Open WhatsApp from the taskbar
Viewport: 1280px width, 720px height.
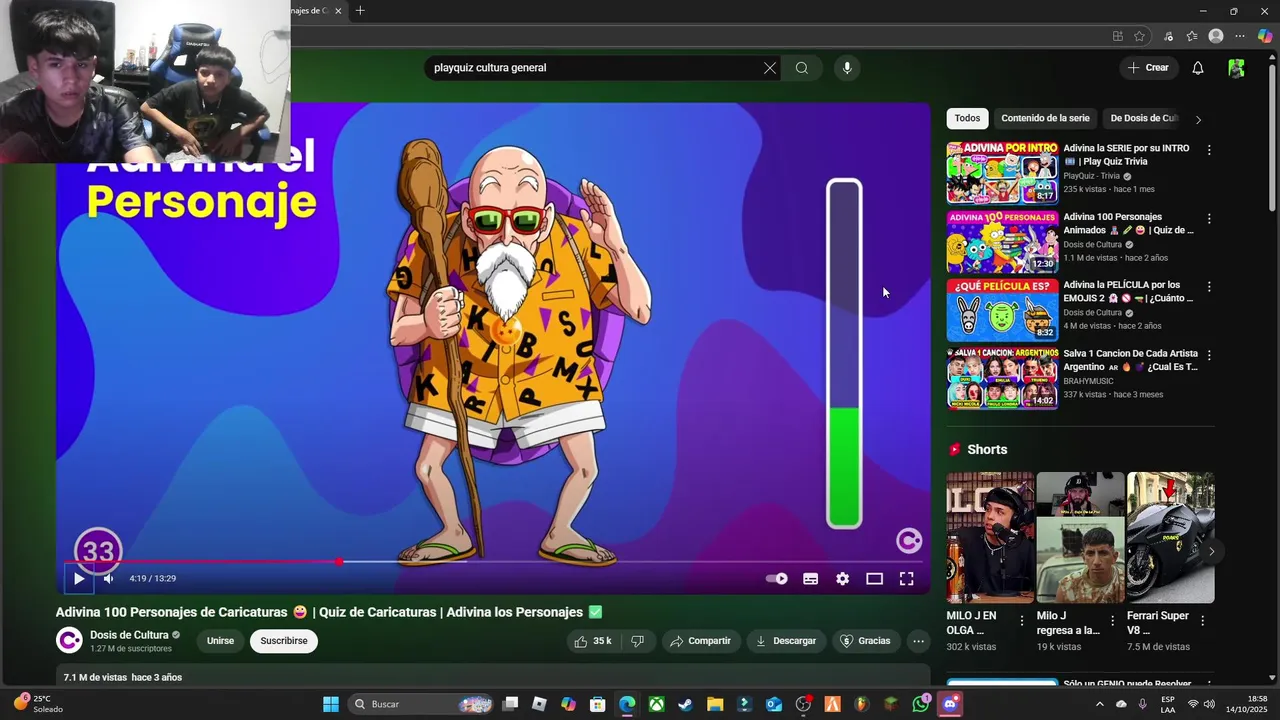pyautogui.click(x=921, y=704)
